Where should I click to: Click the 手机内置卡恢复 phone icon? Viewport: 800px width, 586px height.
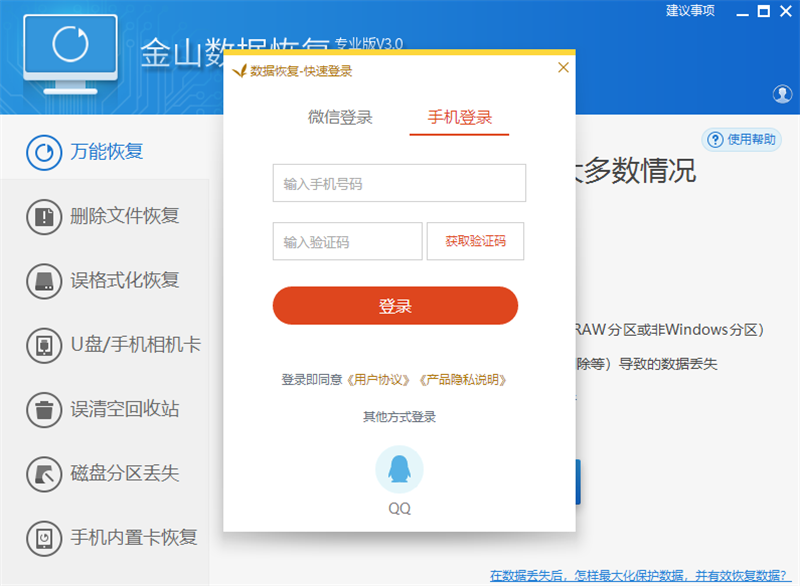click(44, 538)
